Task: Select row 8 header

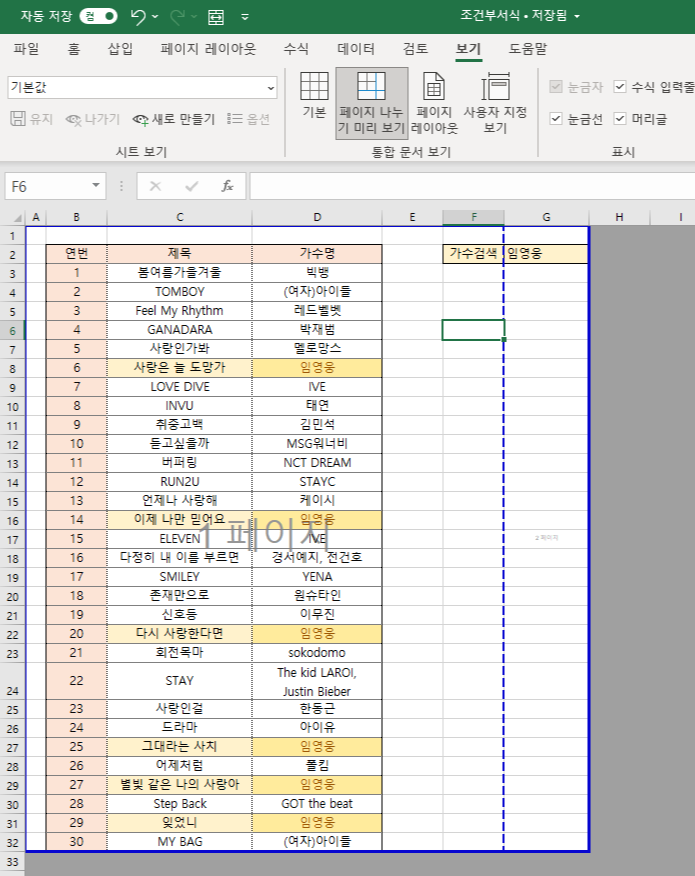Action: pos(12,369)
